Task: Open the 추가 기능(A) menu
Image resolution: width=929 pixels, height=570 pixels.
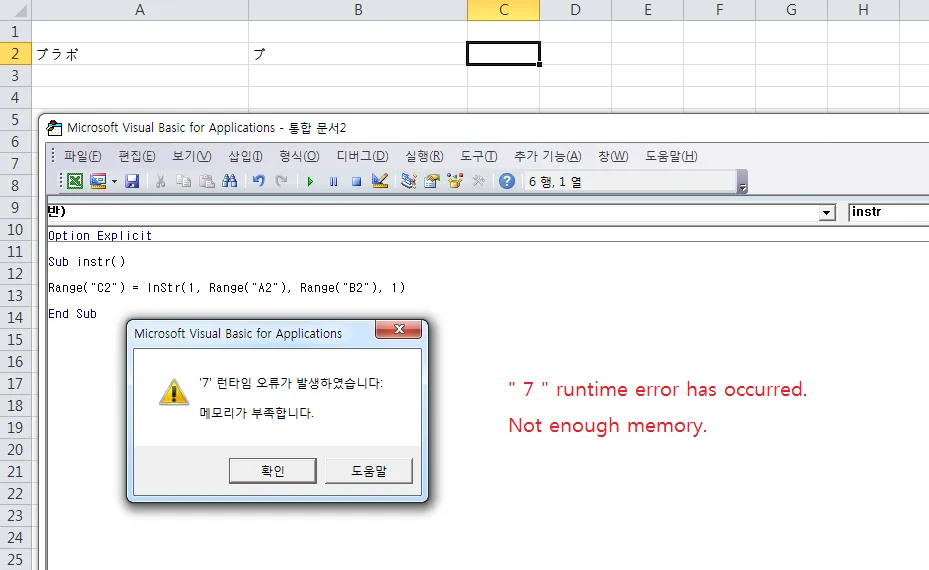Action: coord(547,156)
